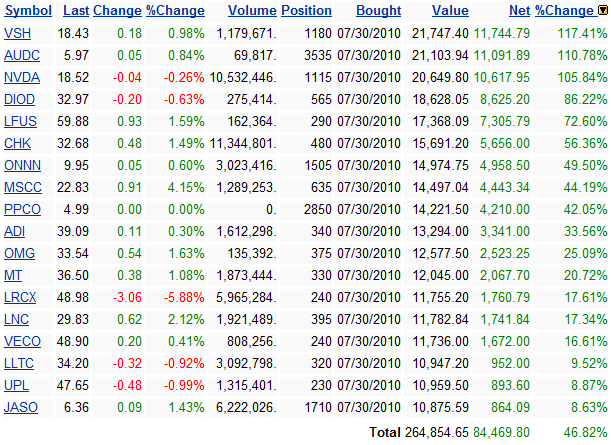
Task: Open the ADI stock link
Action: pyautogui.click(x=14, y=231)
